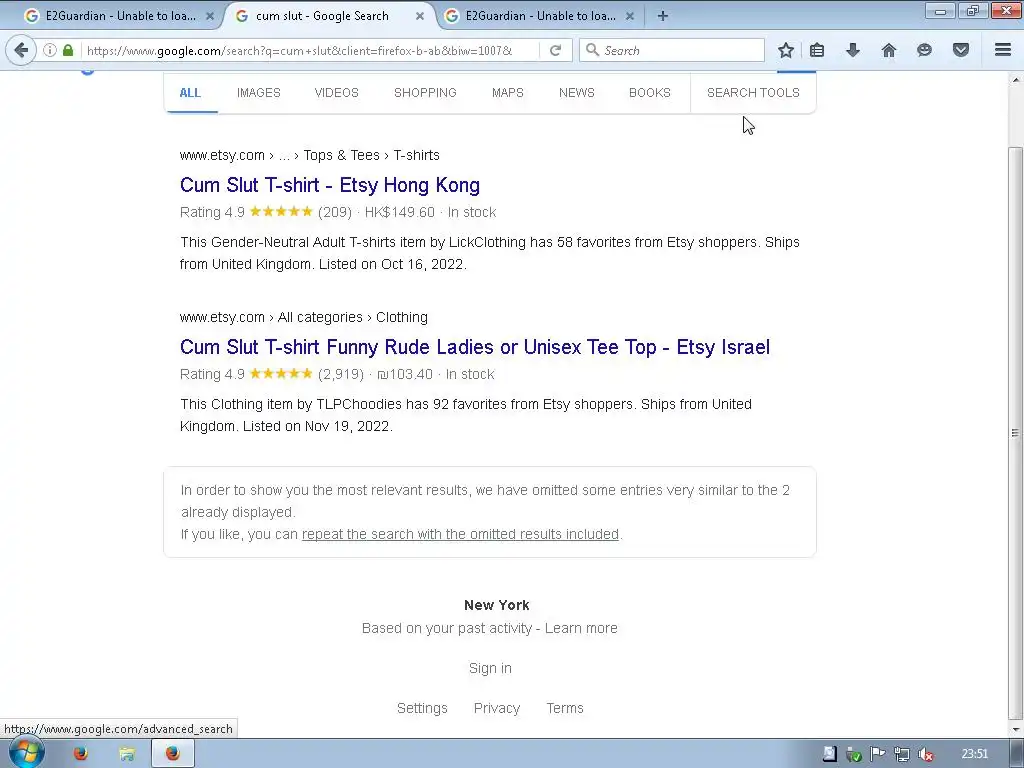The image size is (1024, 768).
Task: Click the green padlock security icon
Action: 68,50
